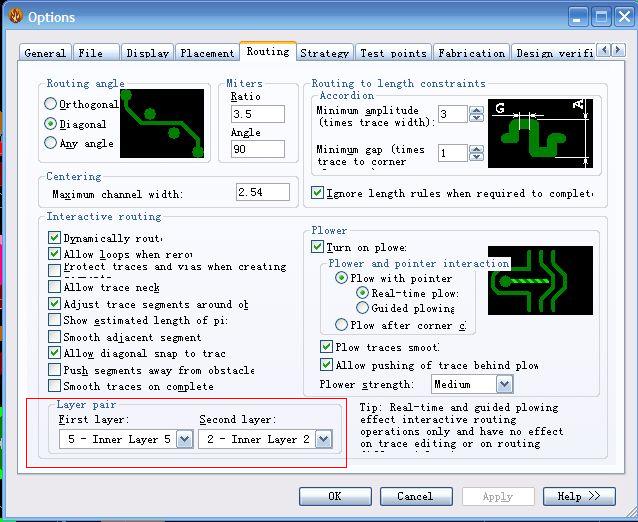Select the Routing tab
Viewport: 638px width, 522px height.
click(x=268, y=52)
